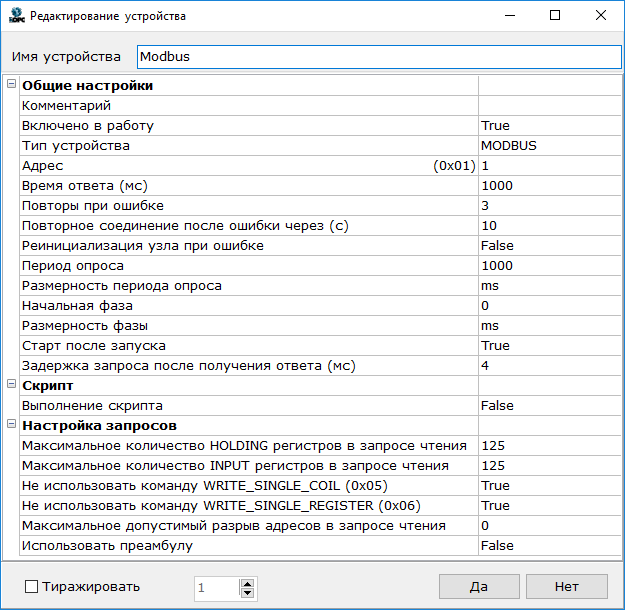Collapse the Настройка запросов section
The height and width of the screenshot is (610, 625).
11,426
